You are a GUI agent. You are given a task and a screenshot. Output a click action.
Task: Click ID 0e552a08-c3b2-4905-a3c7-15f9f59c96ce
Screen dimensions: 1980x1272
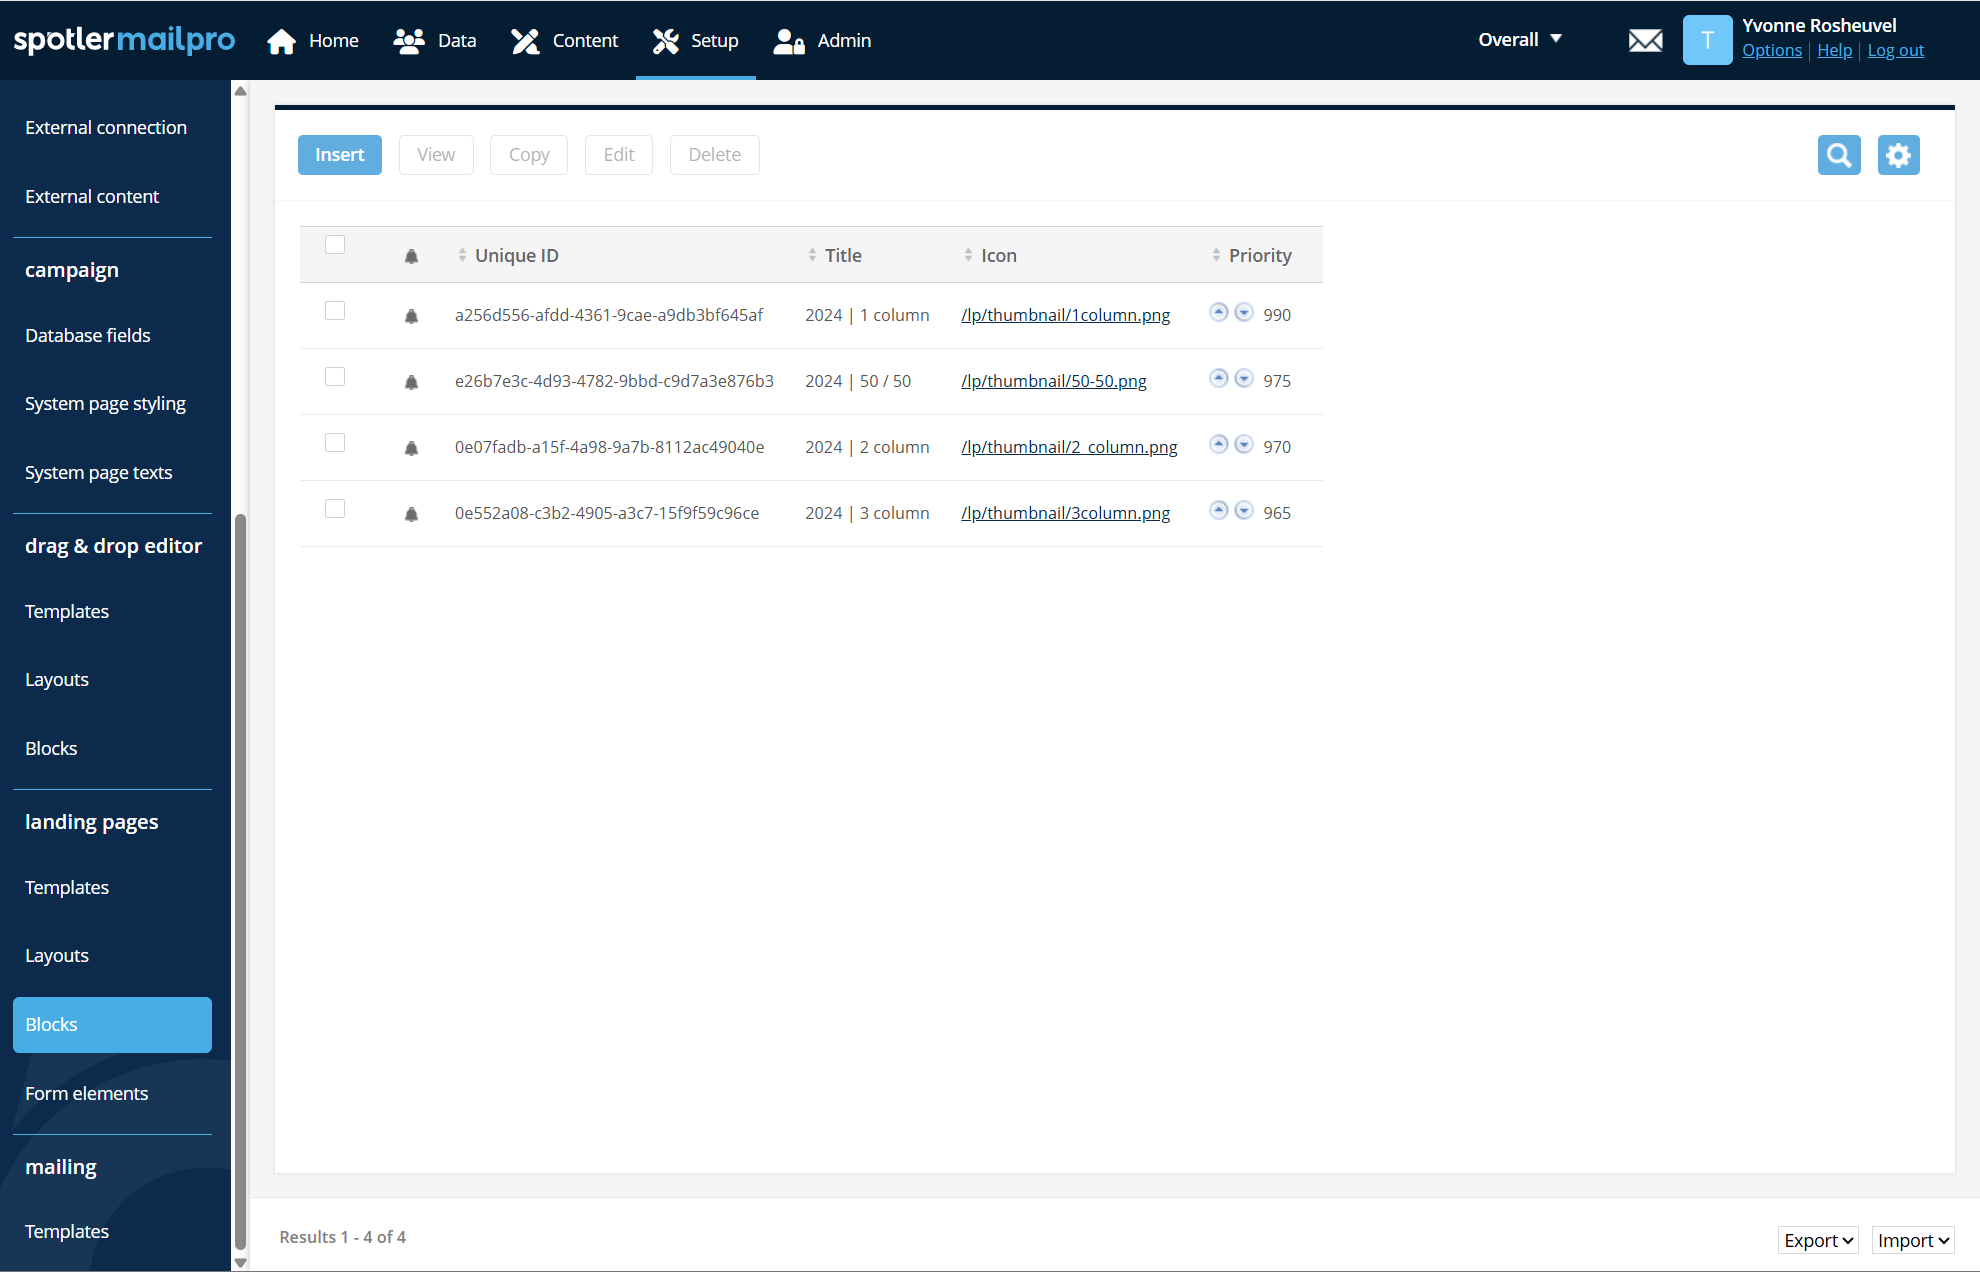coord(607,513)
